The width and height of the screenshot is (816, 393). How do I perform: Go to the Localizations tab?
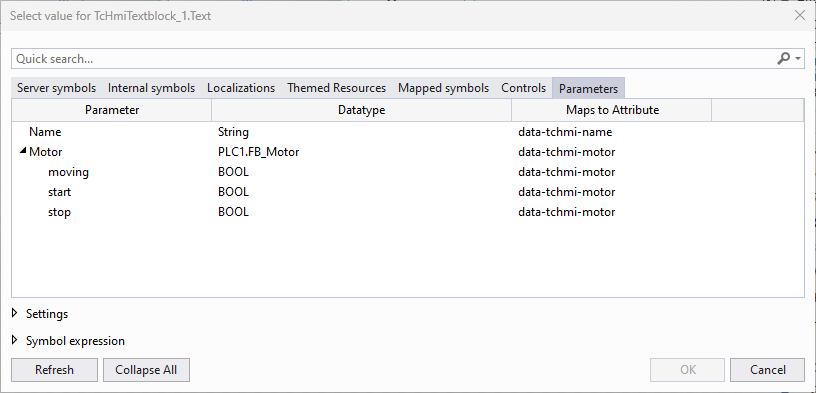[x=241, y=88]
